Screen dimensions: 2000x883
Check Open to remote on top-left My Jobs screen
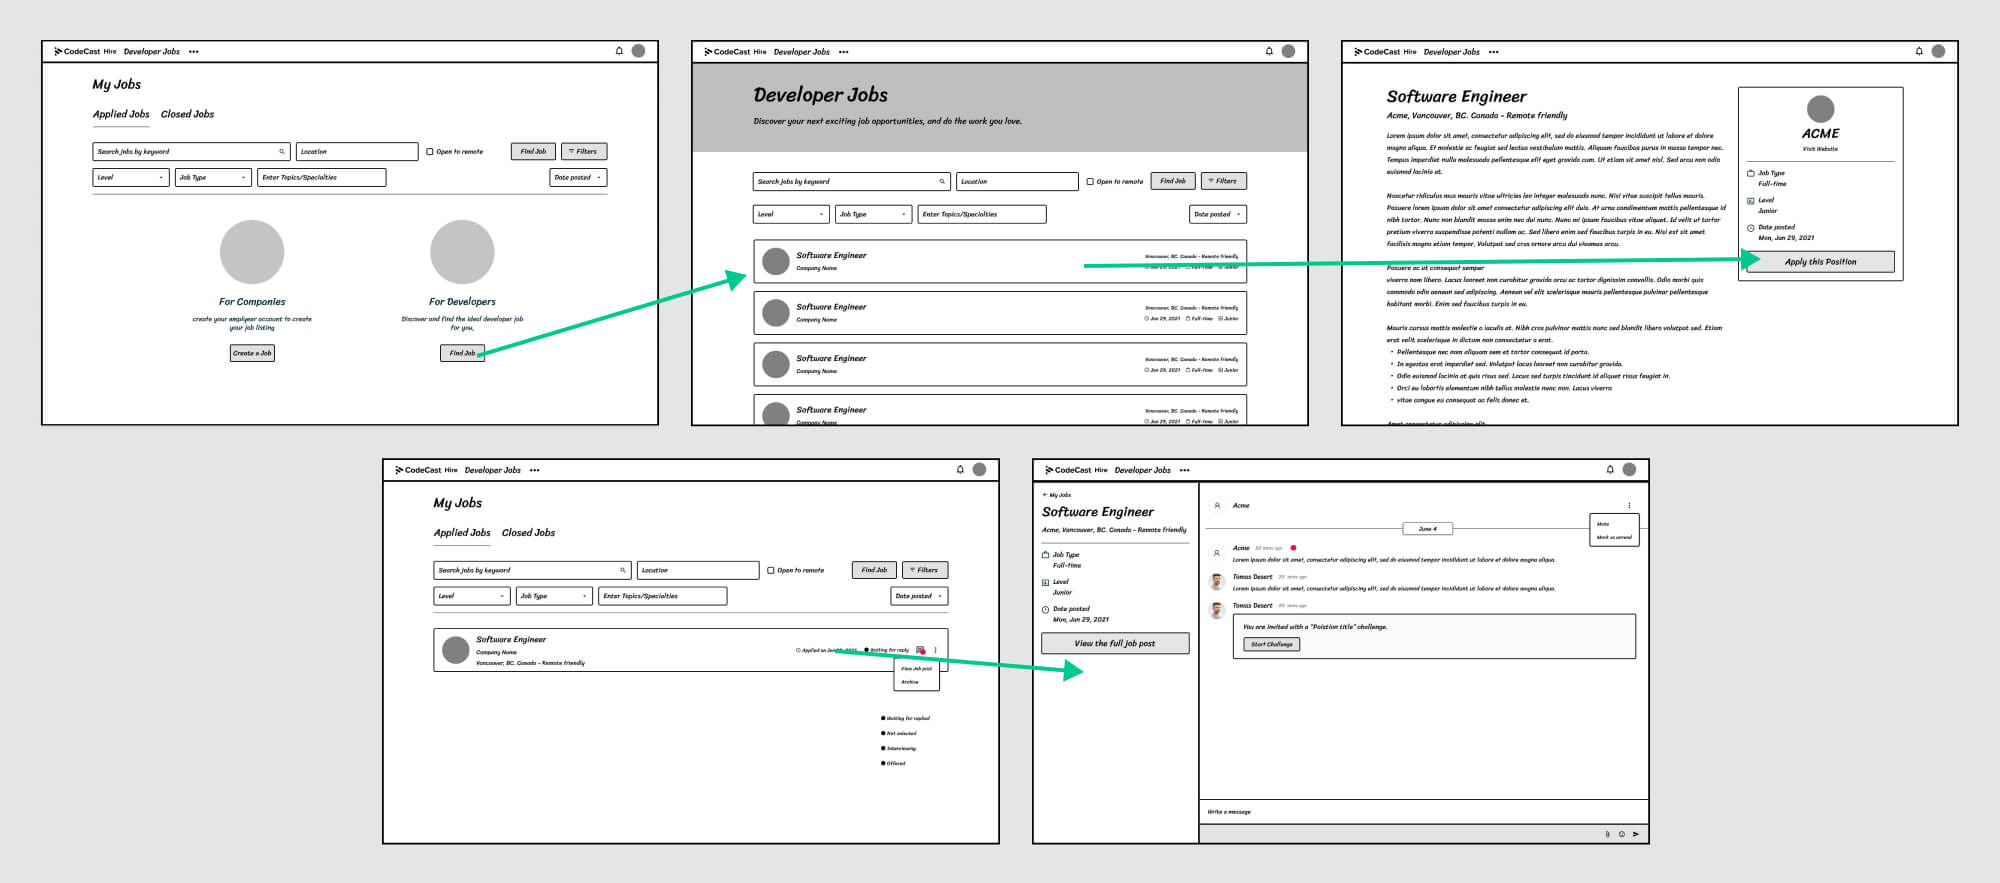tap(430, 152)
